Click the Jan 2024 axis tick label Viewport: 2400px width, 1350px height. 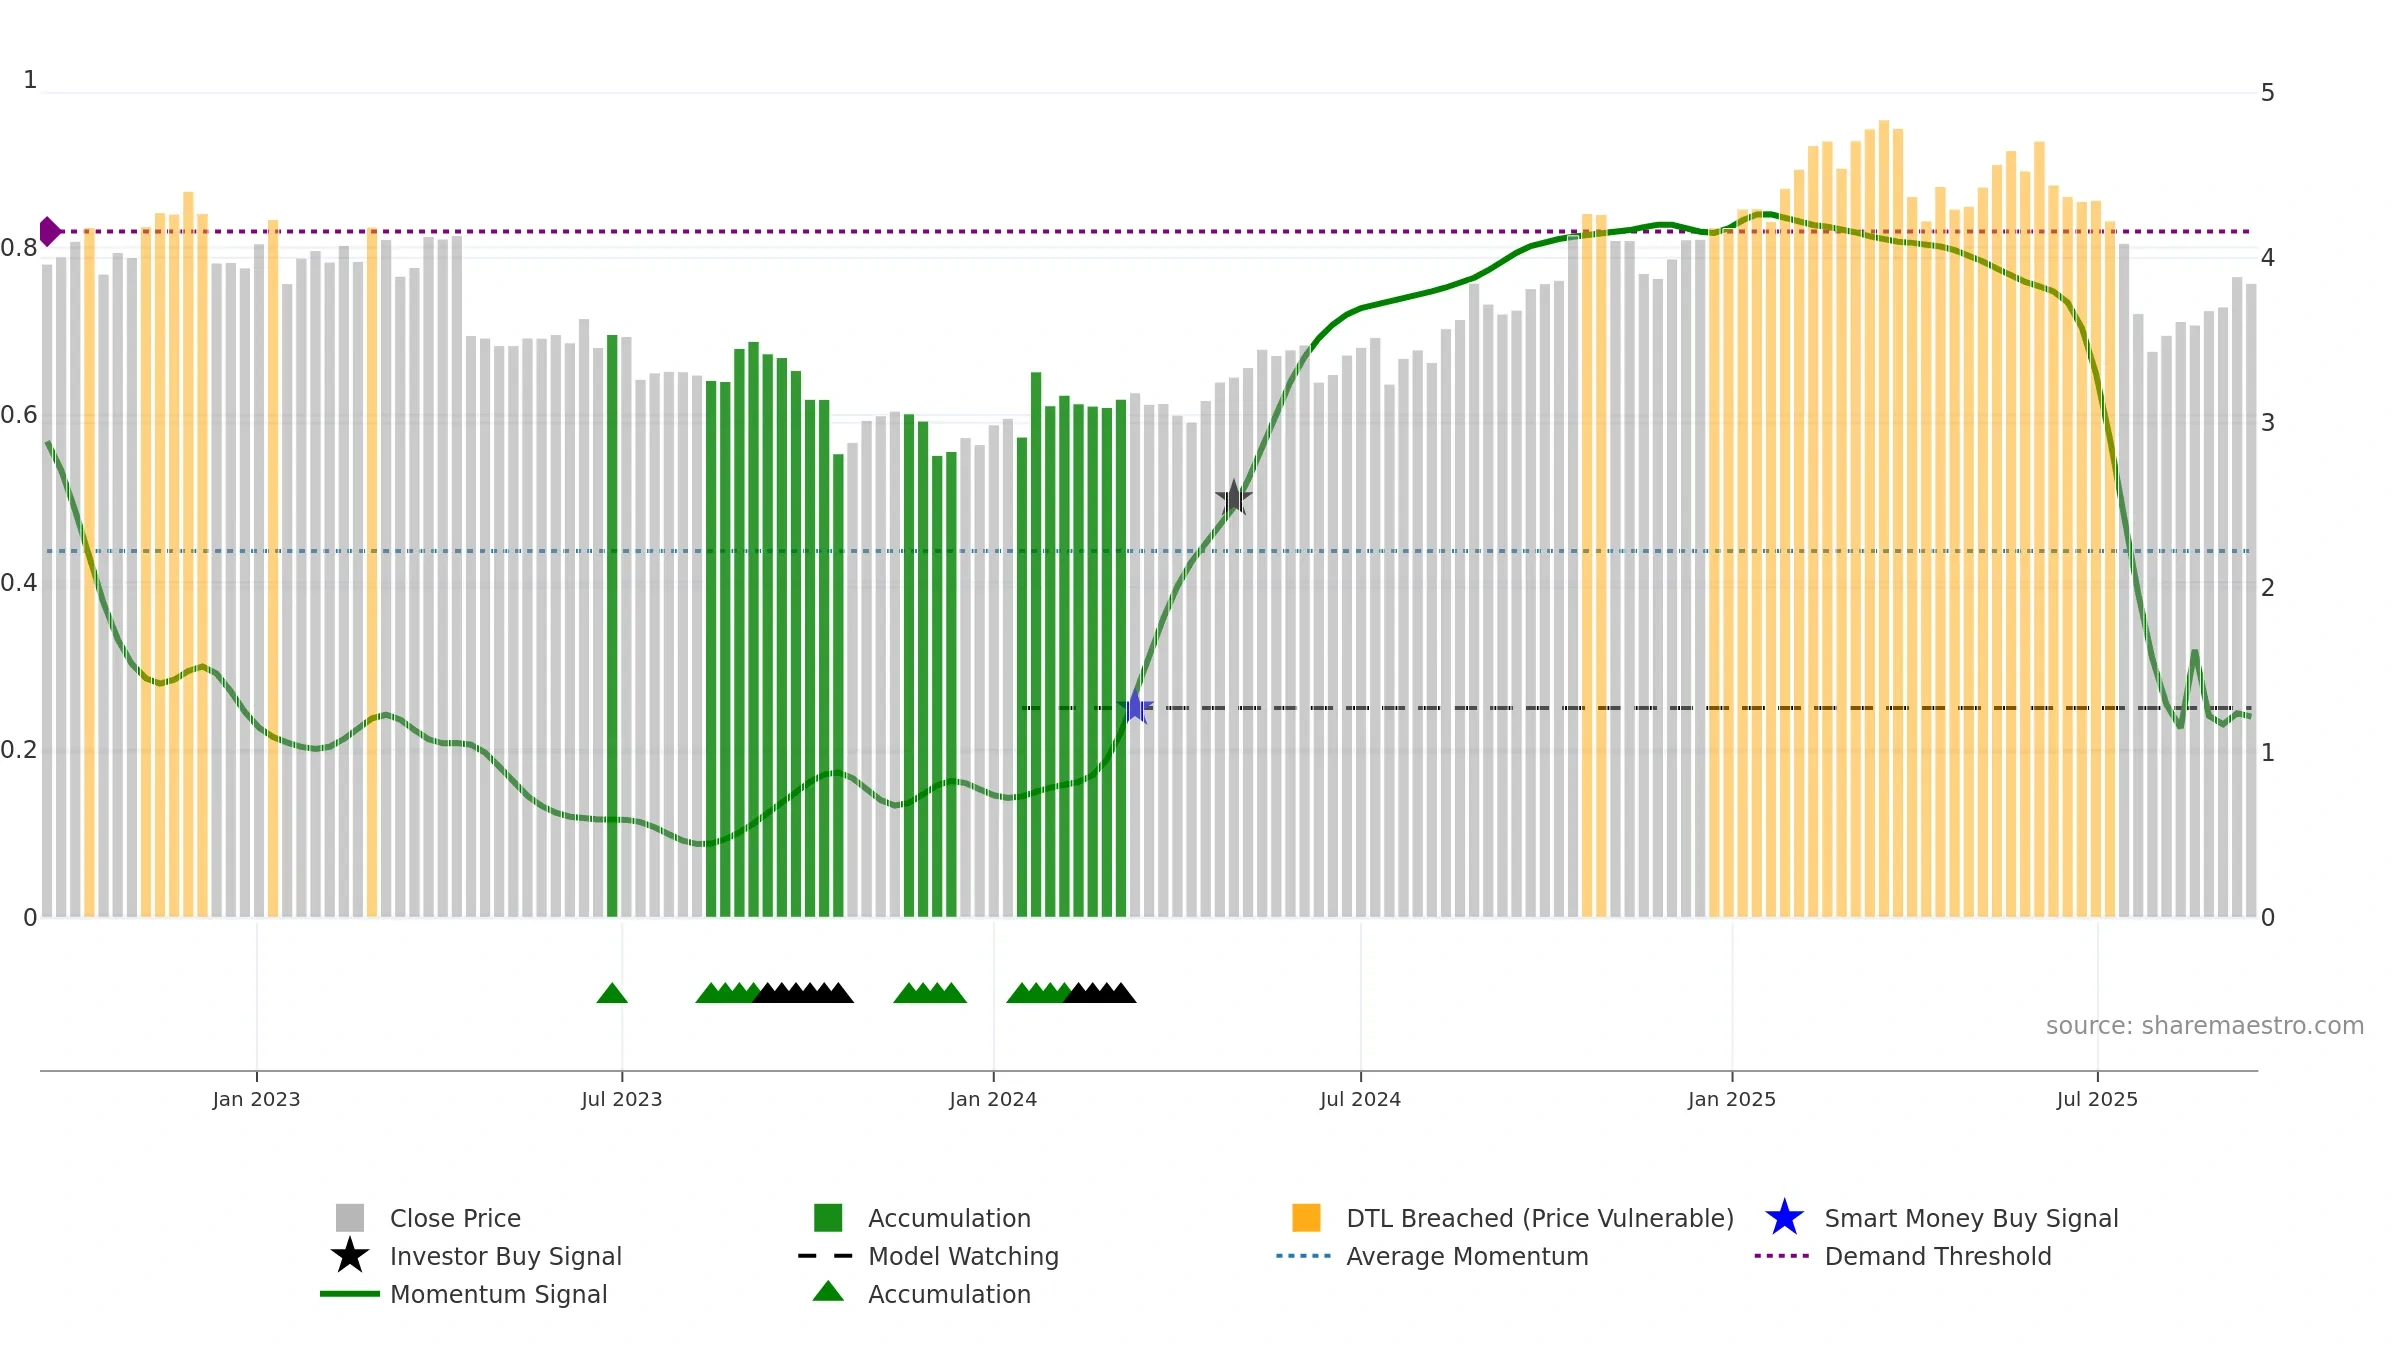pyautogui.click(x=993, y=1100)
